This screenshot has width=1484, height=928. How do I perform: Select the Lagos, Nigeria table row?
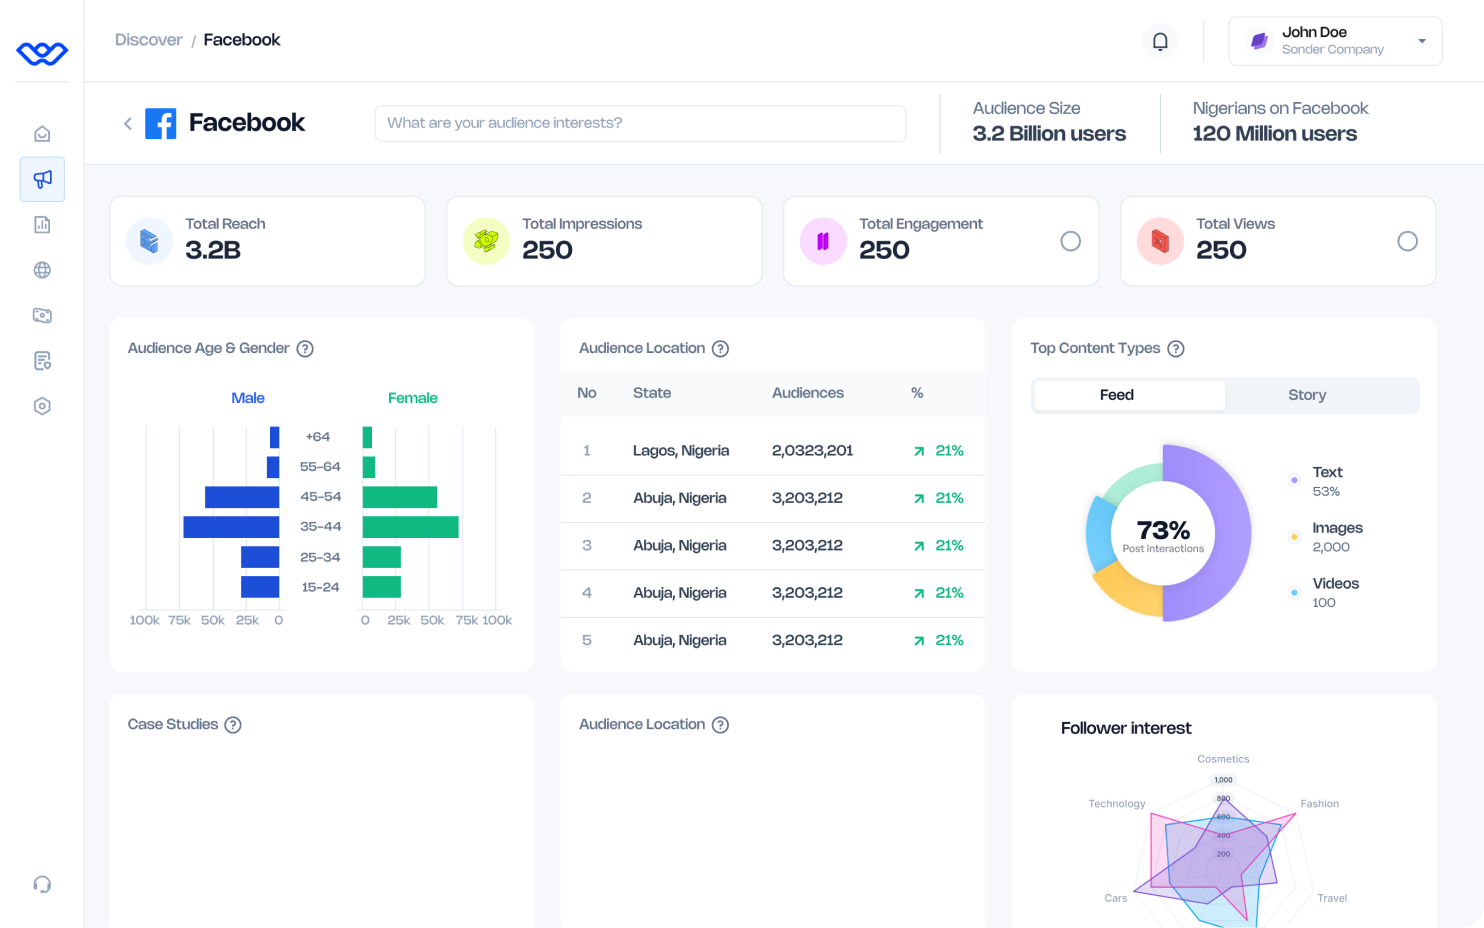[x=772, y=451]
